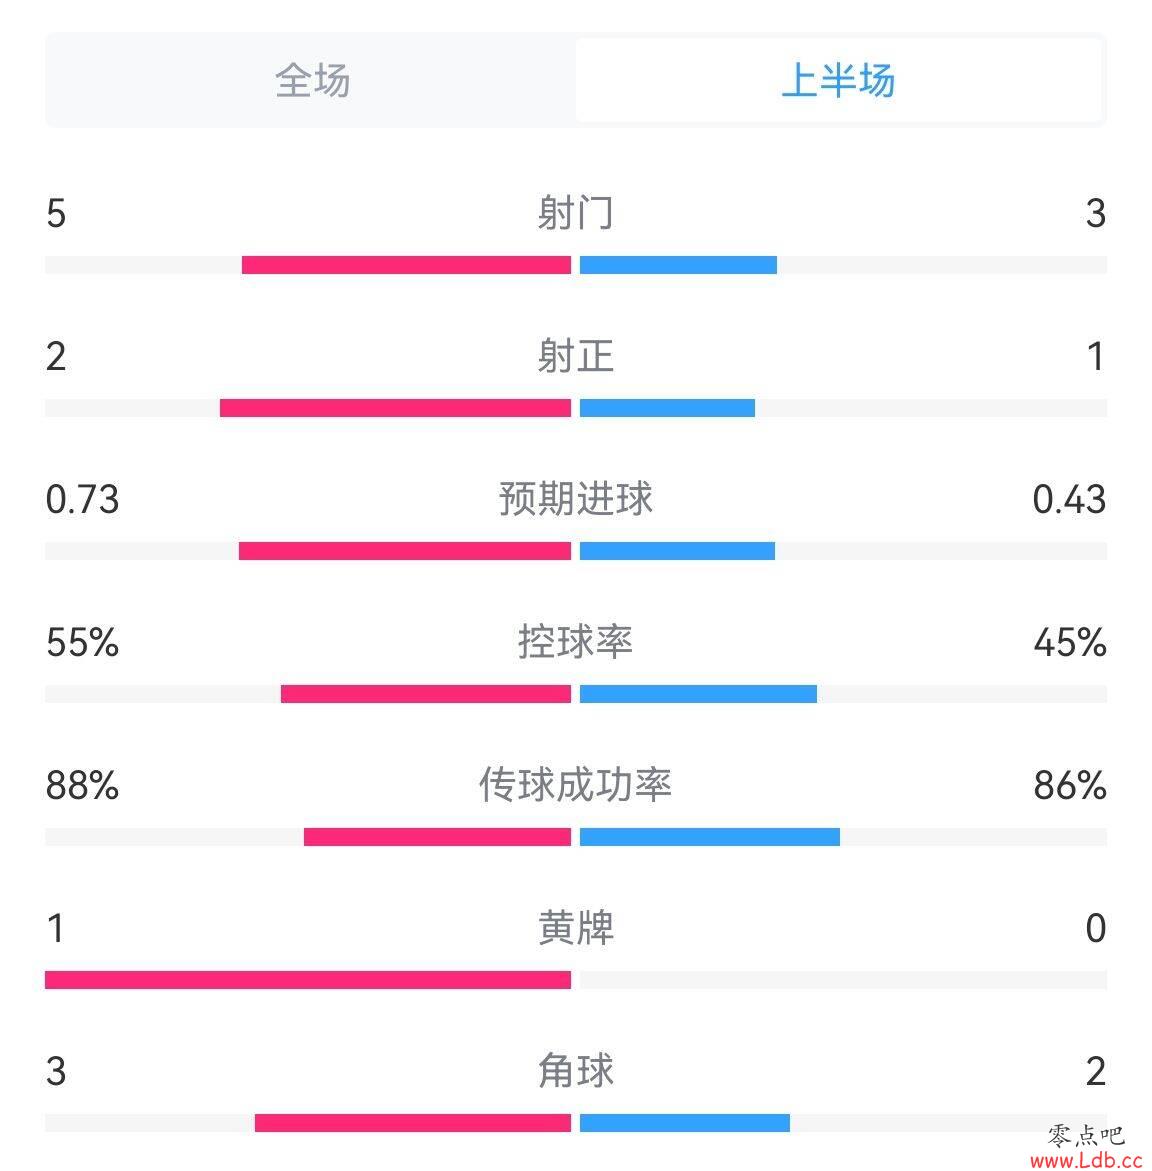Click the red 黄牌 full bar

pos(308,980)
